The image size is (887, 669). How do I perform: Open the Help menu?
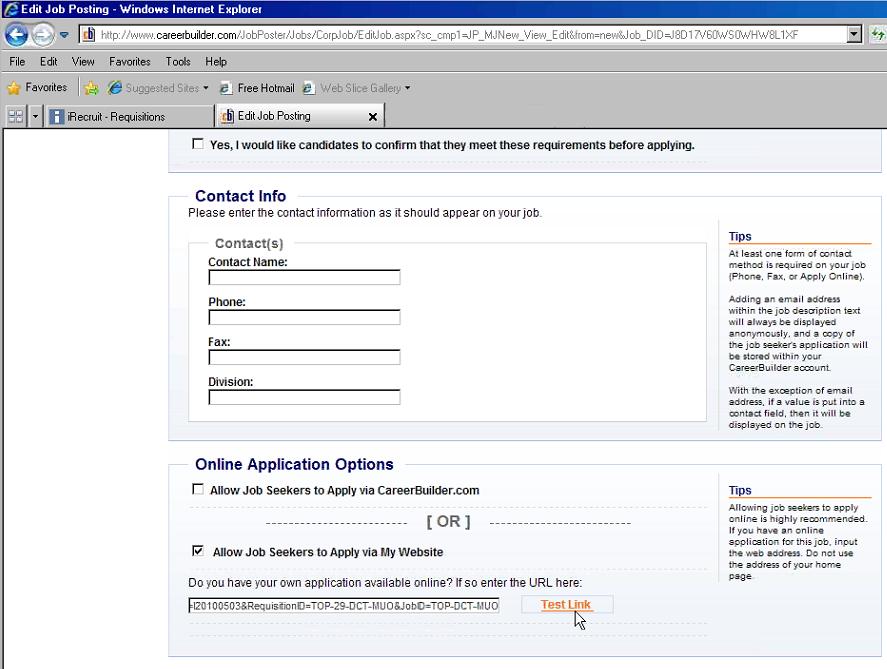point(216,61)
